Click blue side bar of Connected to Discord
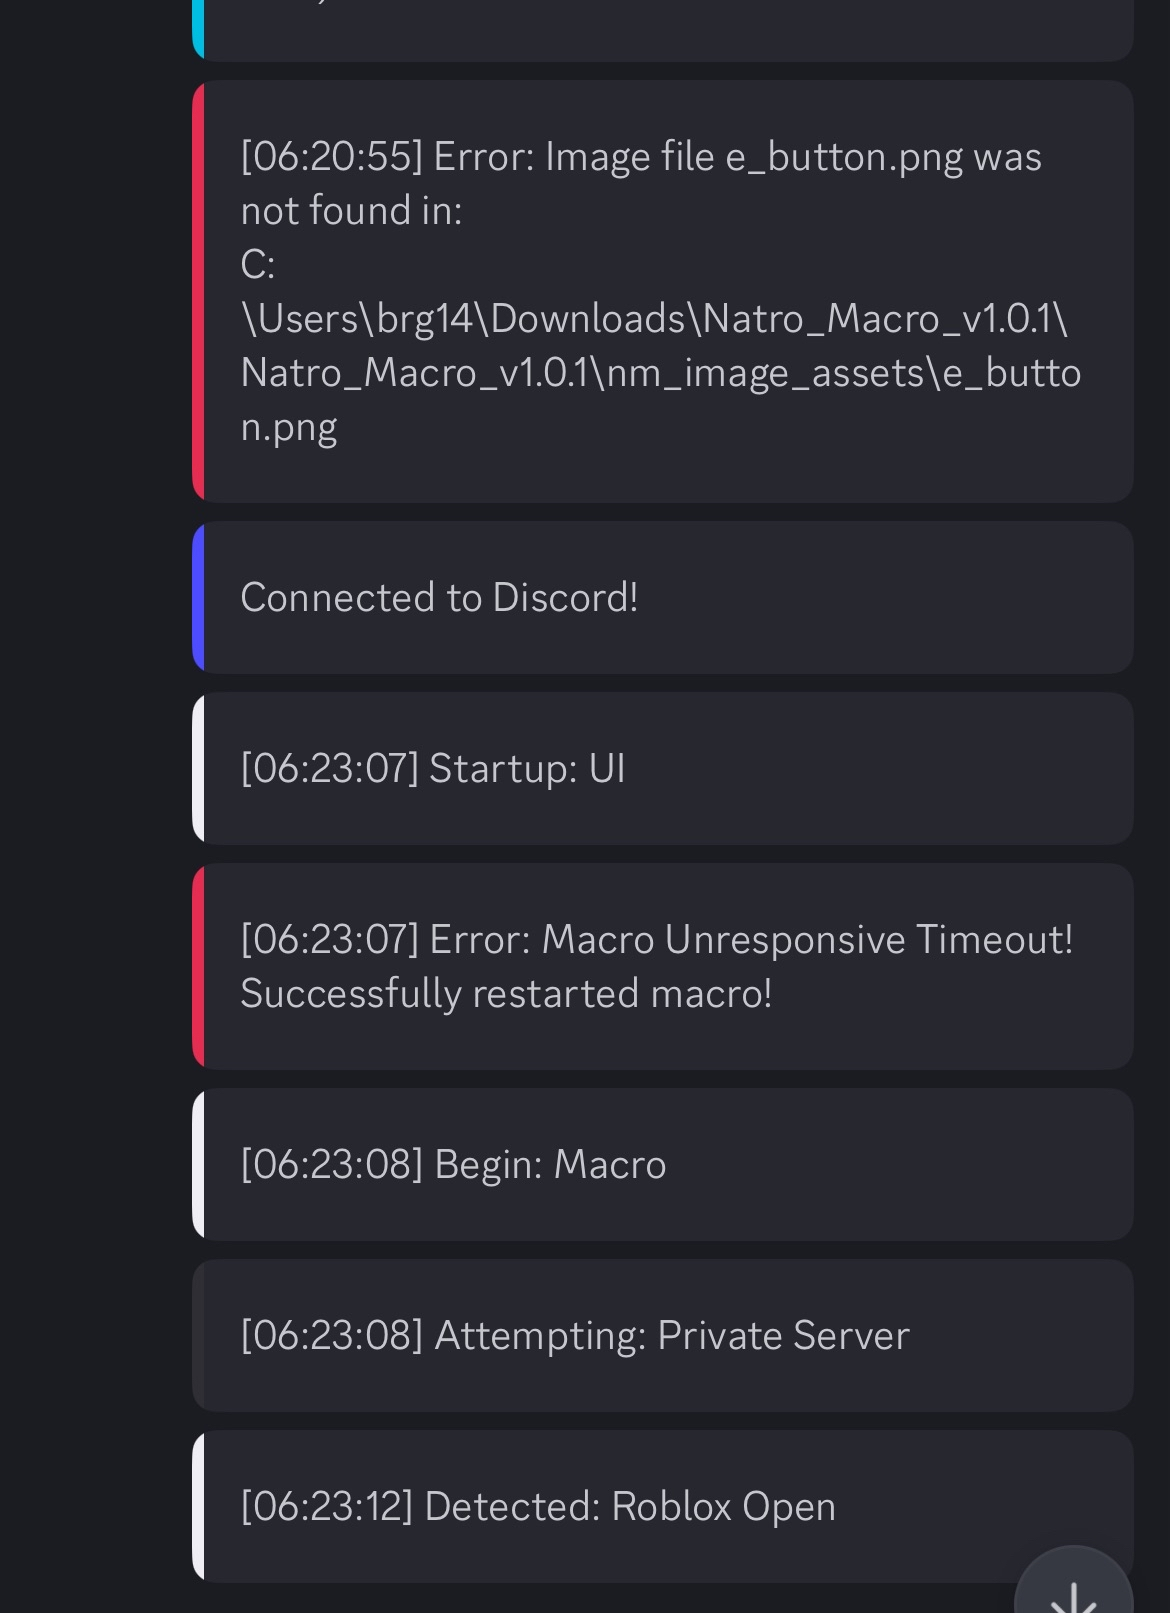1170x1613 pixels. [x=198, y=598]
